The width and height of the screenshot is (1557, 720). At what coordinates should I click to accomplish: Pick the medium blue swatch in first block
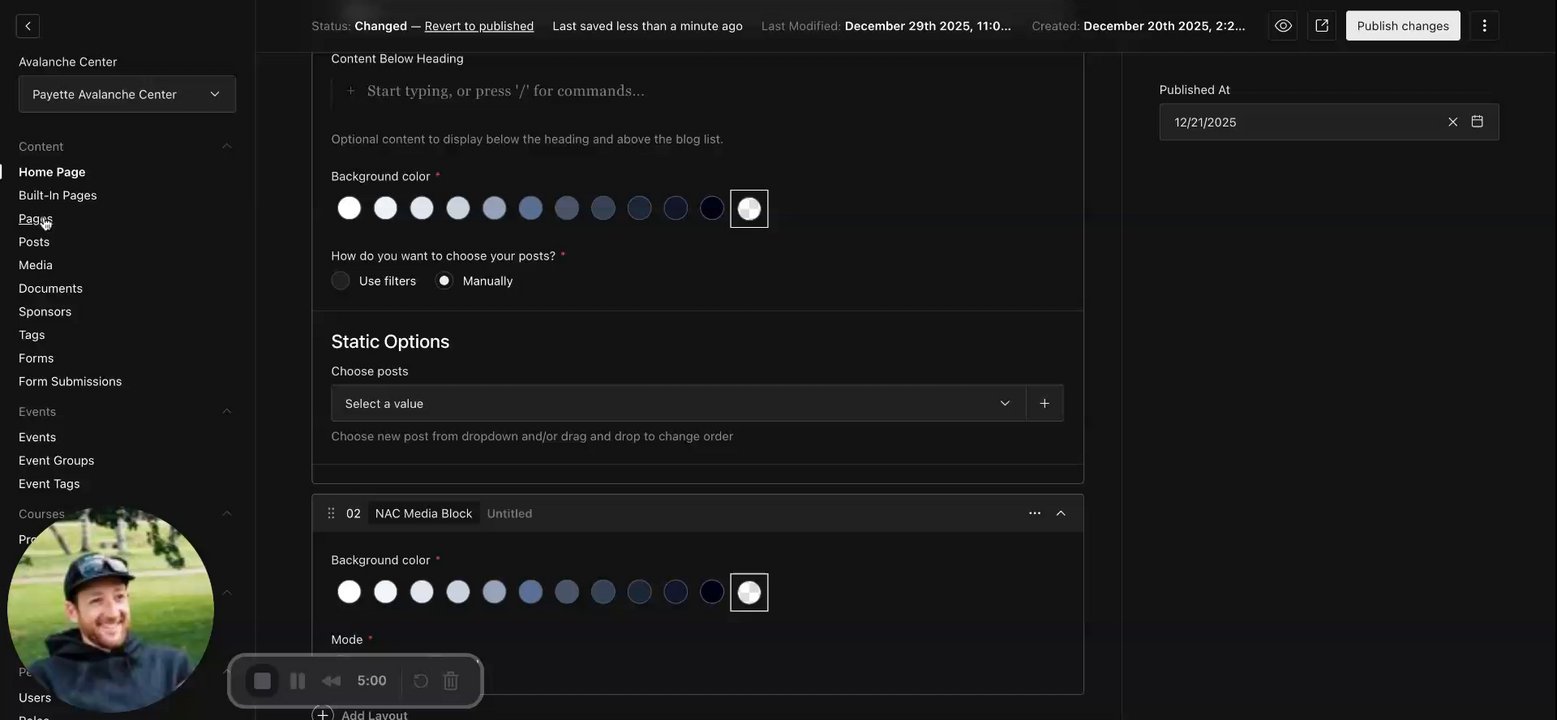point(531,208)
